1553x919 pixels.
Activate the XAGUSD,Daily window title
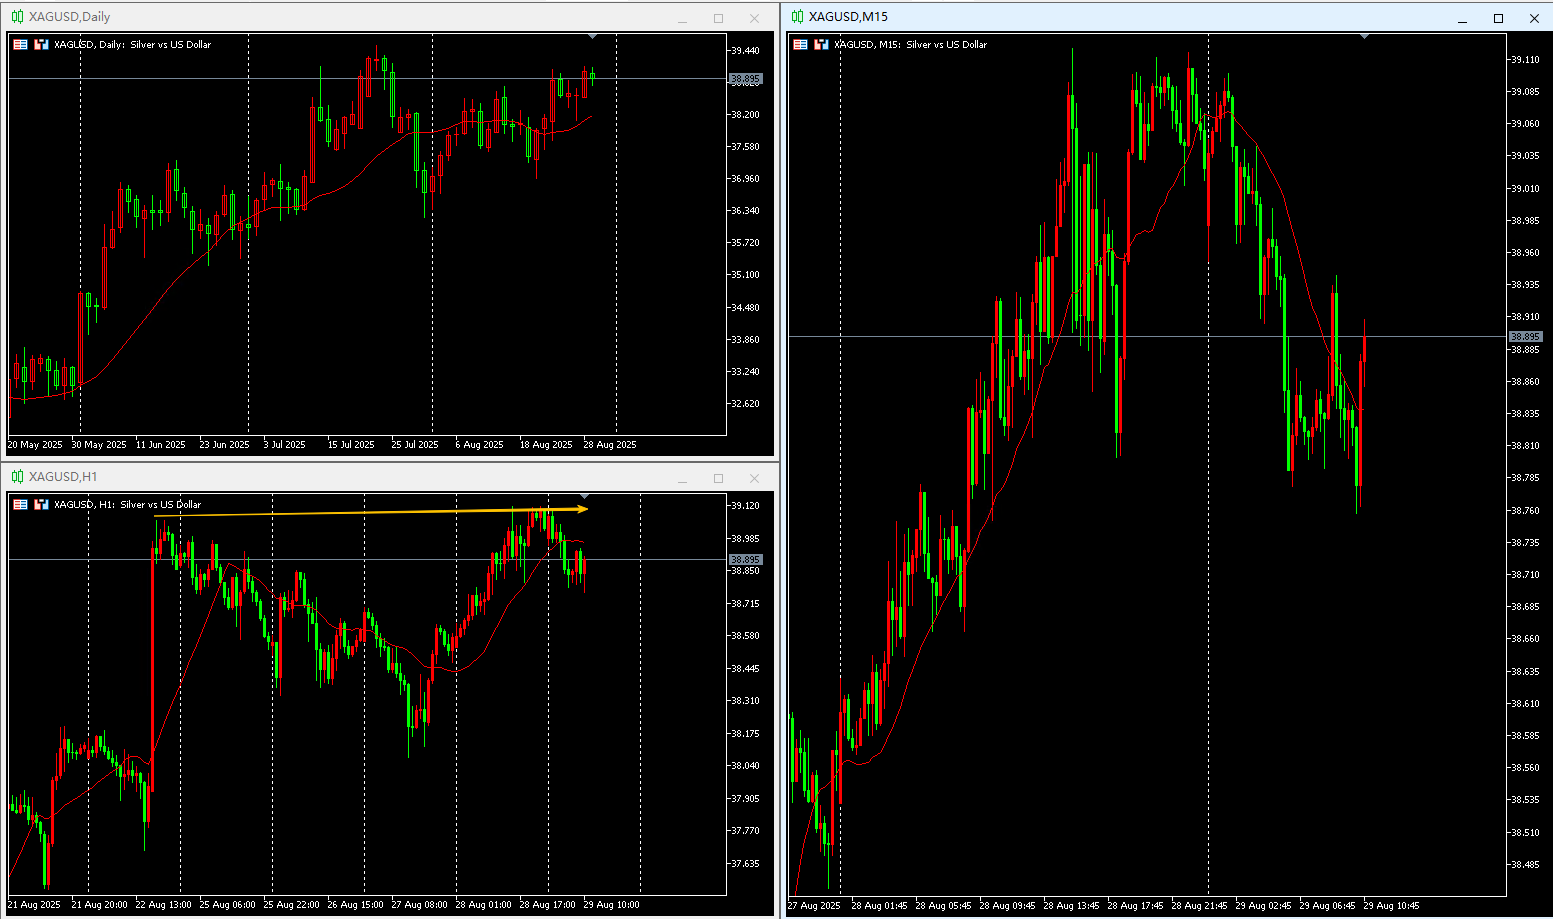(69, 17)
